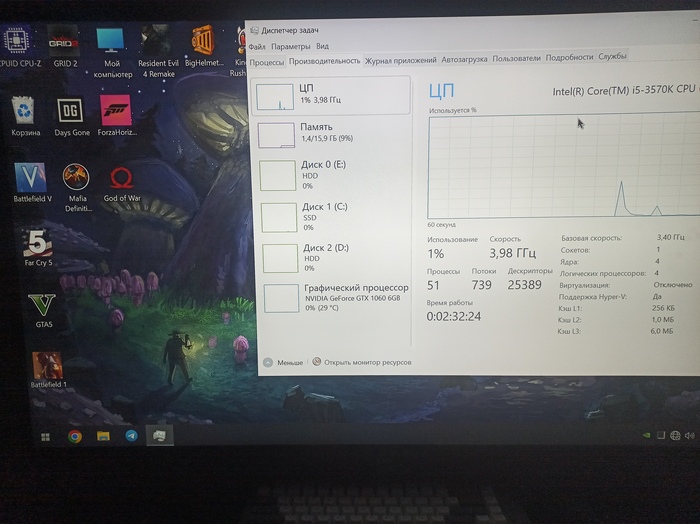Open the CPUID CPU-Z desktop shortcut
Viewport: 700px width, 524px height.
pos(18,42)
